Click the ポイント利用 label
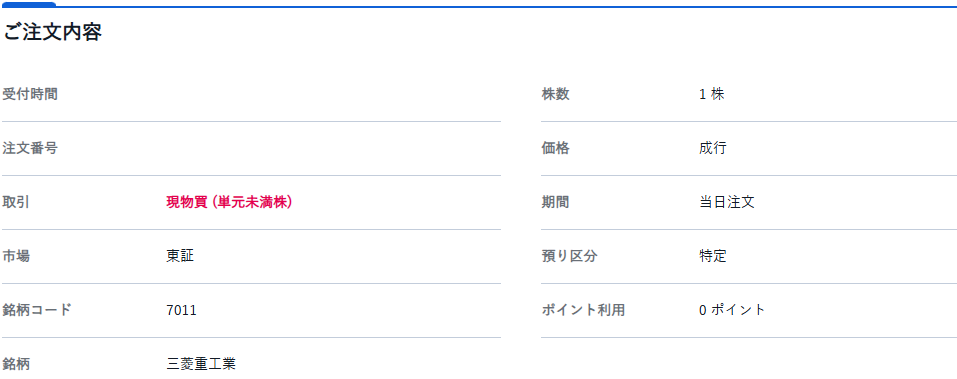The height and width of the screenshot is (379, 957). click(583, 310)
